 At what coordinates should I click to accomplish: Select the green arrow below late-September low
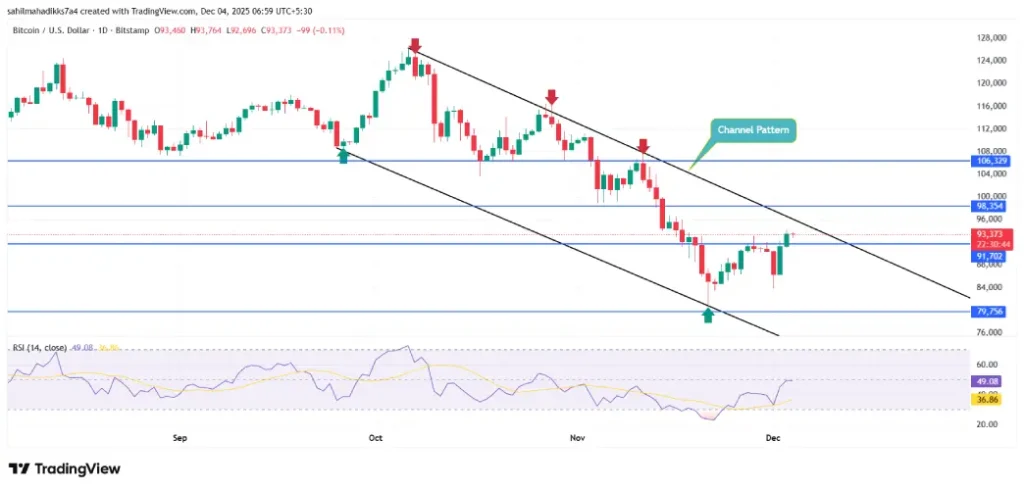343,154
